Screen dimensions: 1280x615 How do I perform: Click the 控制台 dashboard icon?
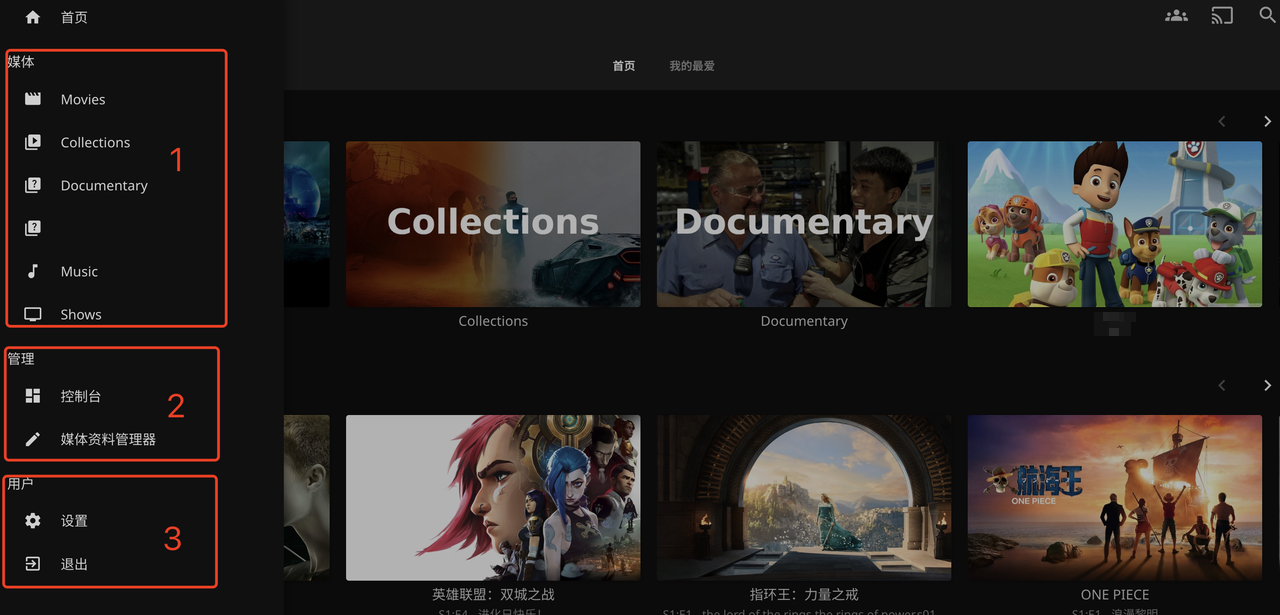33,396
